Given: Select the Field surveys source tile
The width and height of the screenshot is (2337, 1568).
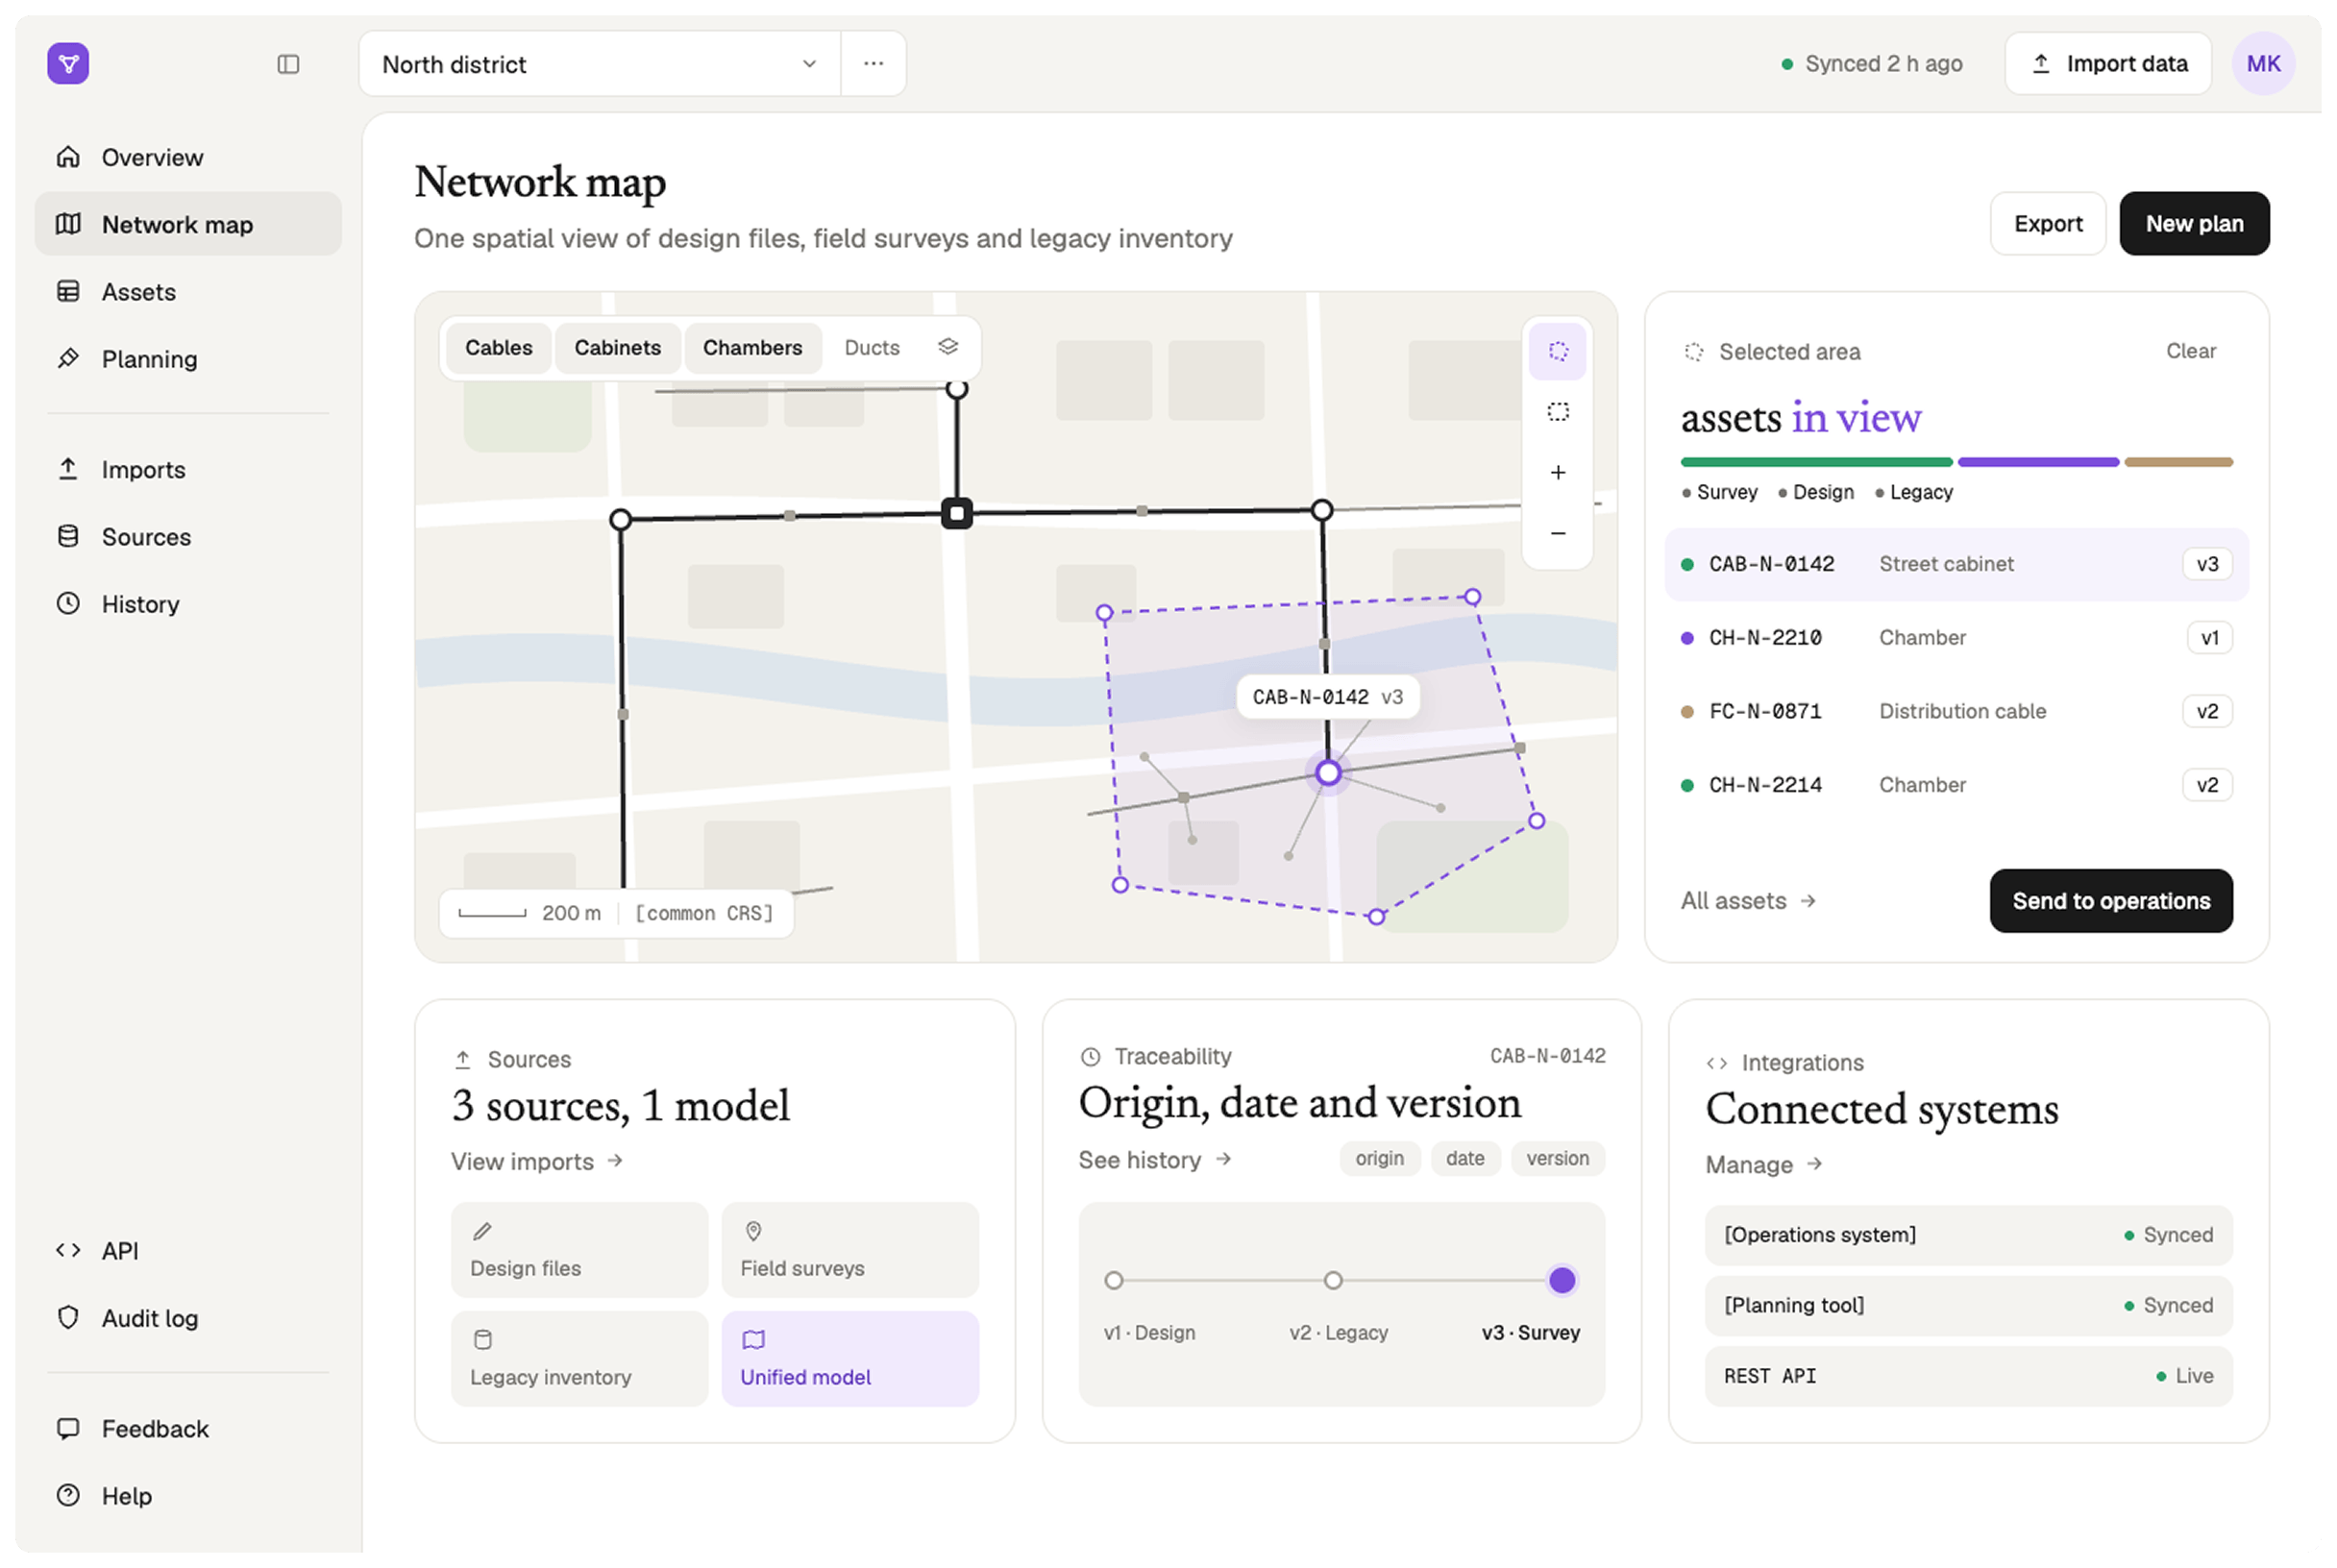Looking at the screenshot, I should click(x=850, y=1250).
